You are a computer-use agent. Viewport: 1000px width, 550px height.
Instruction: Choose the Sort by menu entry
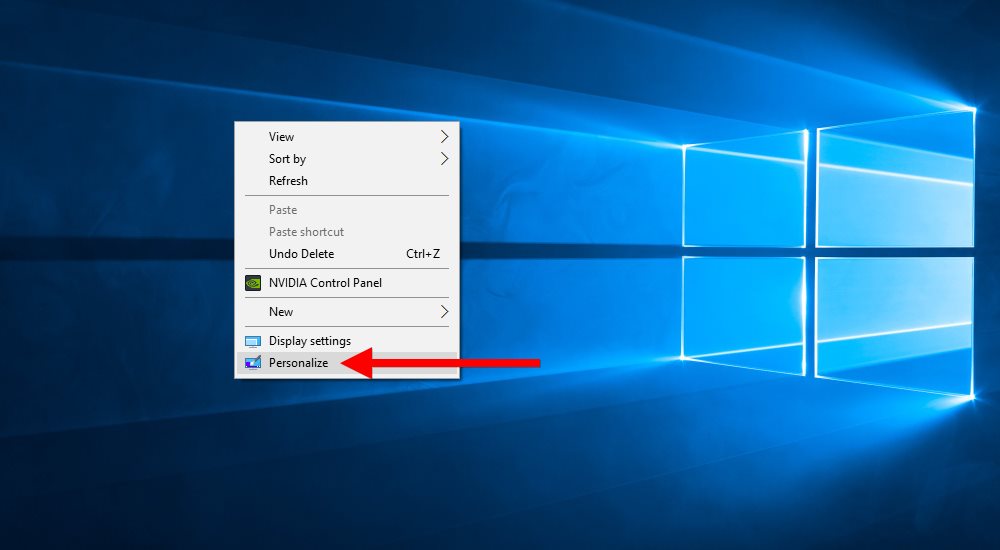(x=288, y=159)
